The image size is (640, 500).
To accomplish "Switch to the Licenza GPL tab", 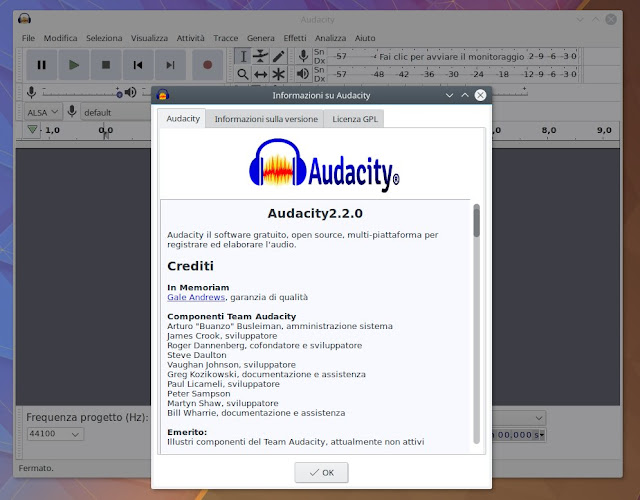I will [x=355, y=119].
